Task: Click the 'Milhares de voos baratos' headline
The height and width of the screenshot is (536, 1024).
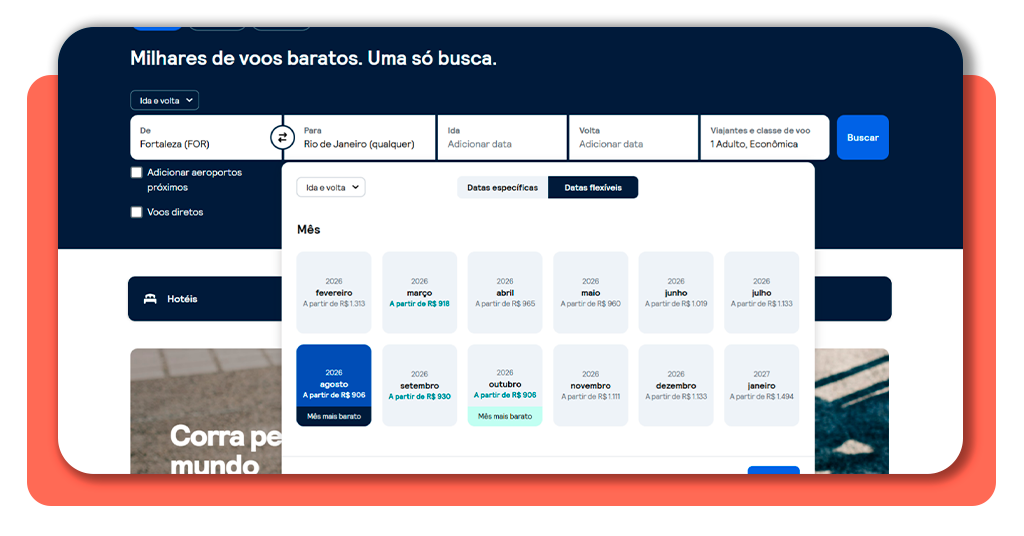Action: tap(313, 58)
